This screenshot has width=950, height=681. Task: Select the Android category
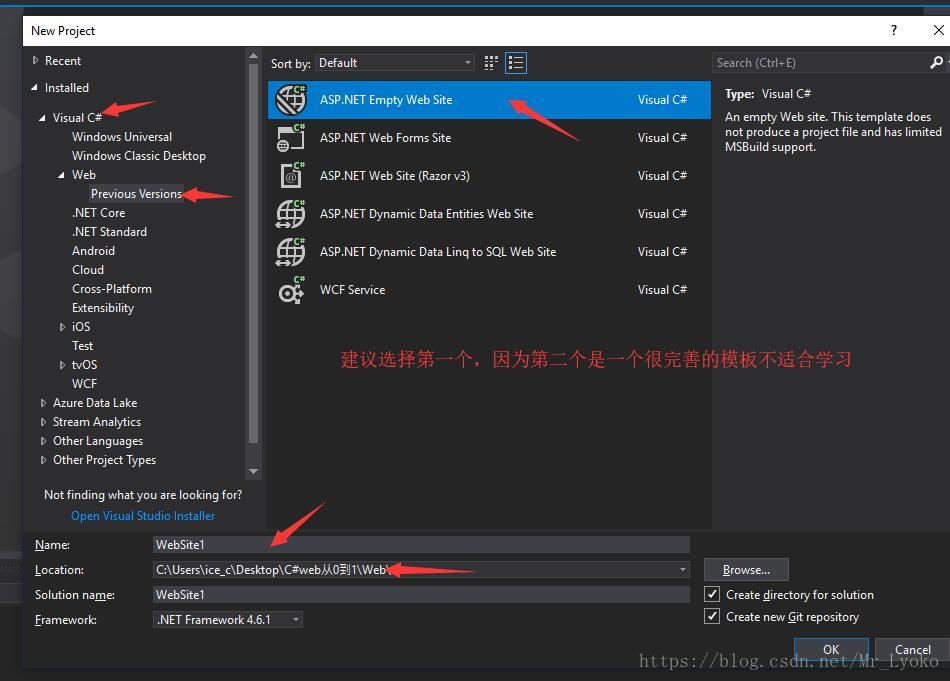point(93,251)
